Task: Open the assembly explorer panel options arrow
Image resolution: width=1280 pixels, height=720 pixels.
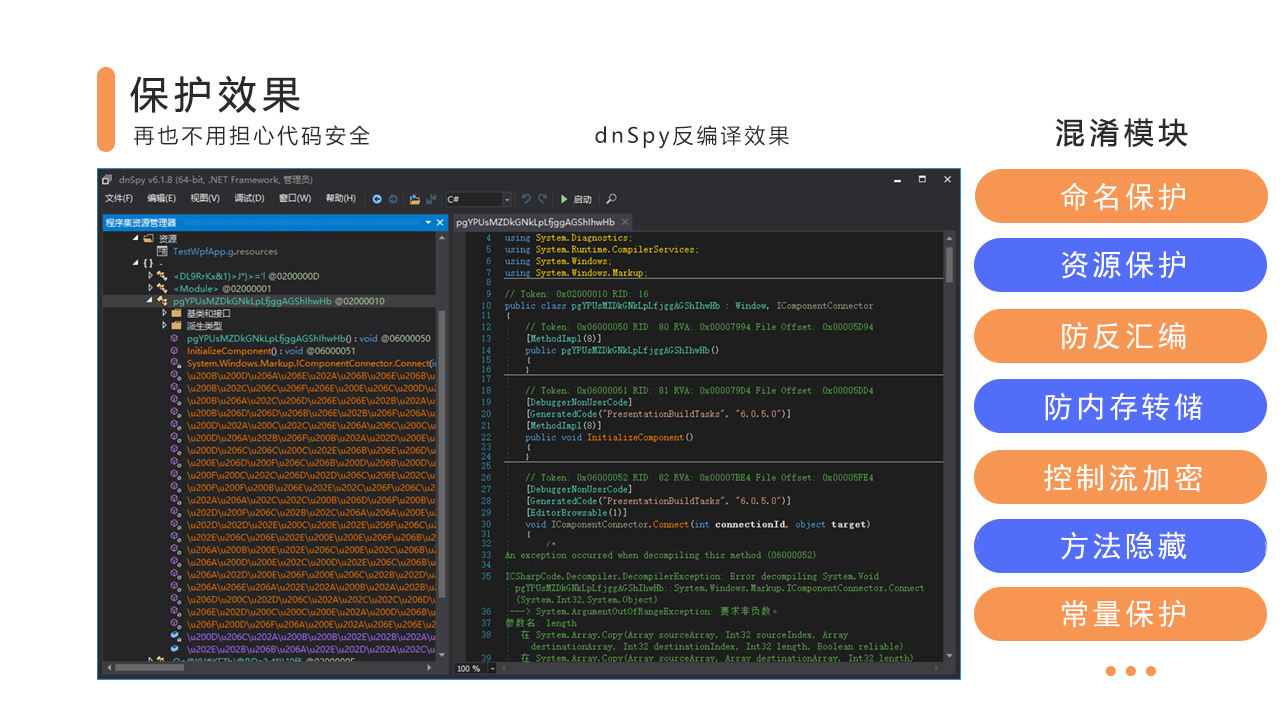Action: 428,222
